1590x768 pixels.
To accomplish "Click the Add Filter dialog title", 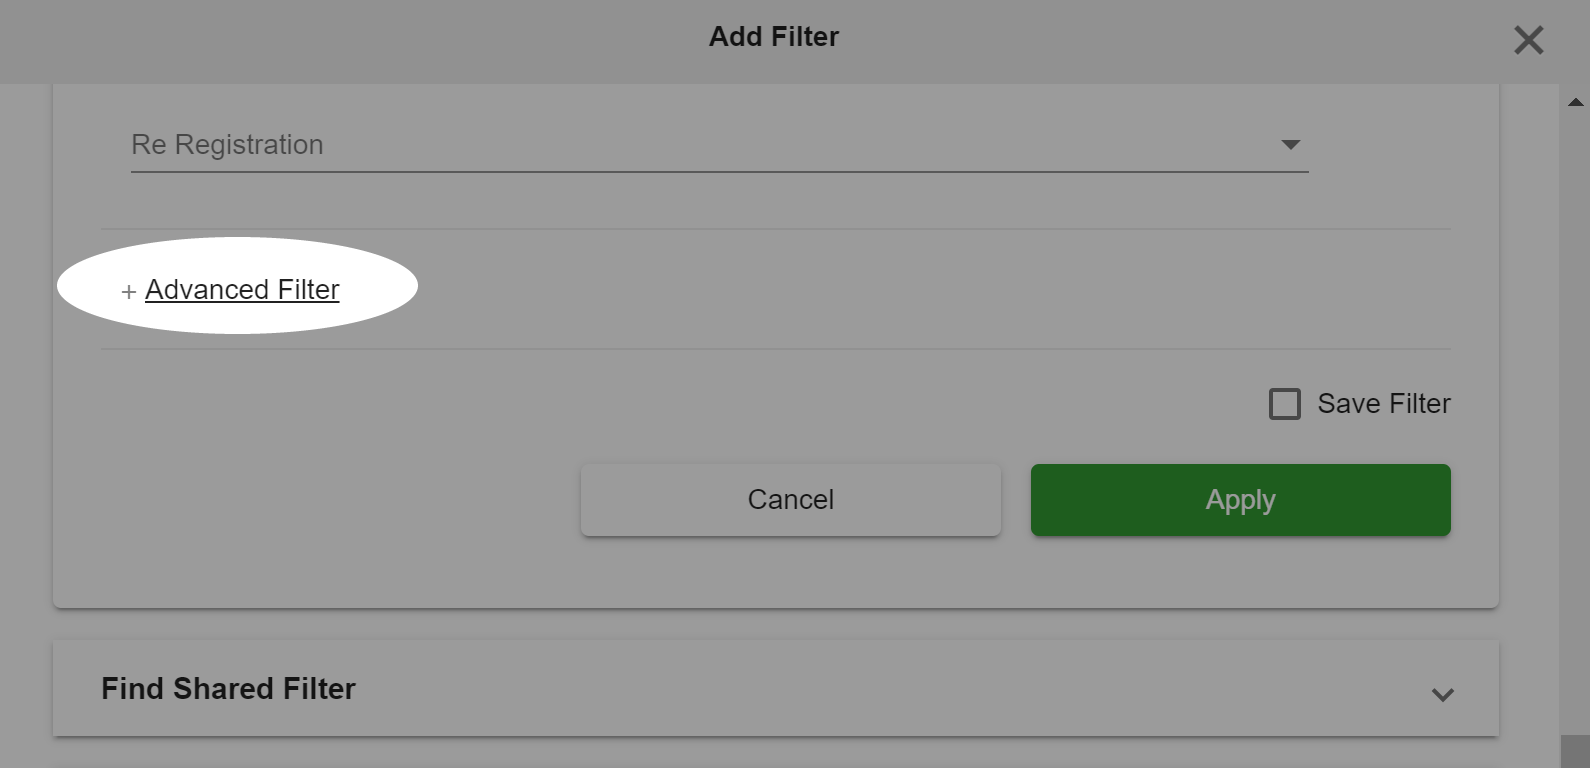I will click(x=774, y=37).
